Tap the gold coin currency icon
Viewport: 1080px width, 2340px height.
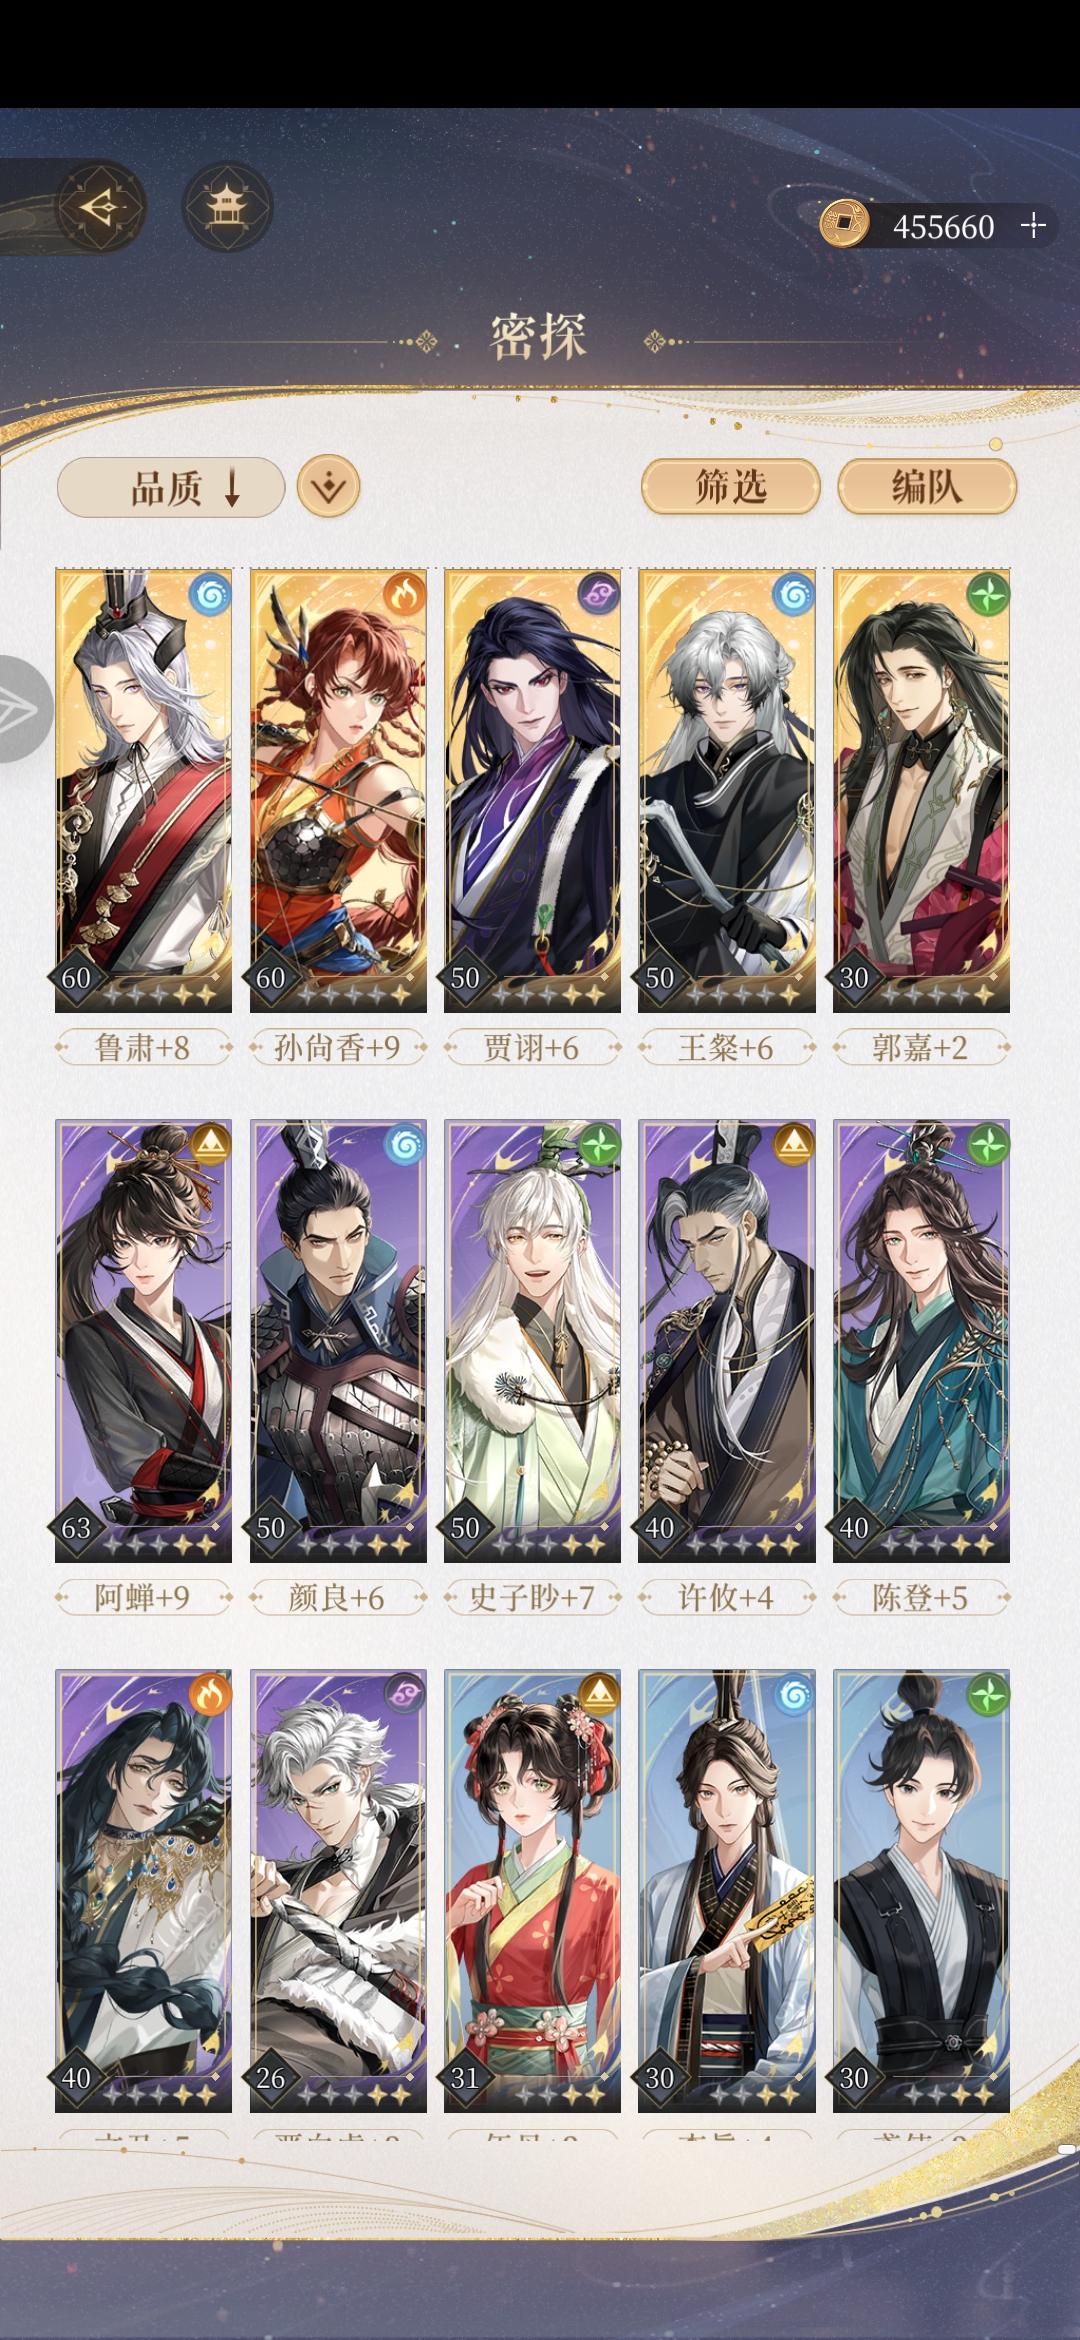844,224
